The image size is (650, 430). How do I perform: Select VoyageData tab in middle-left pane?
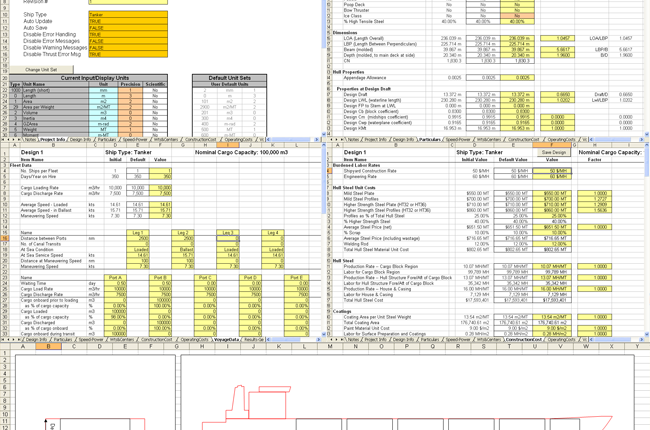[226, 339]
